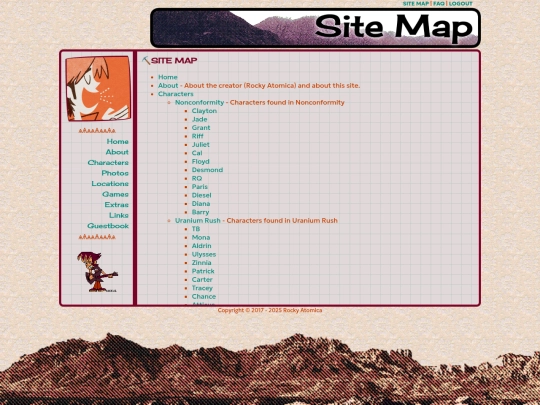Open Photos in sidebar menu
The image size is (540, 405).
click(x=115, y=173)
